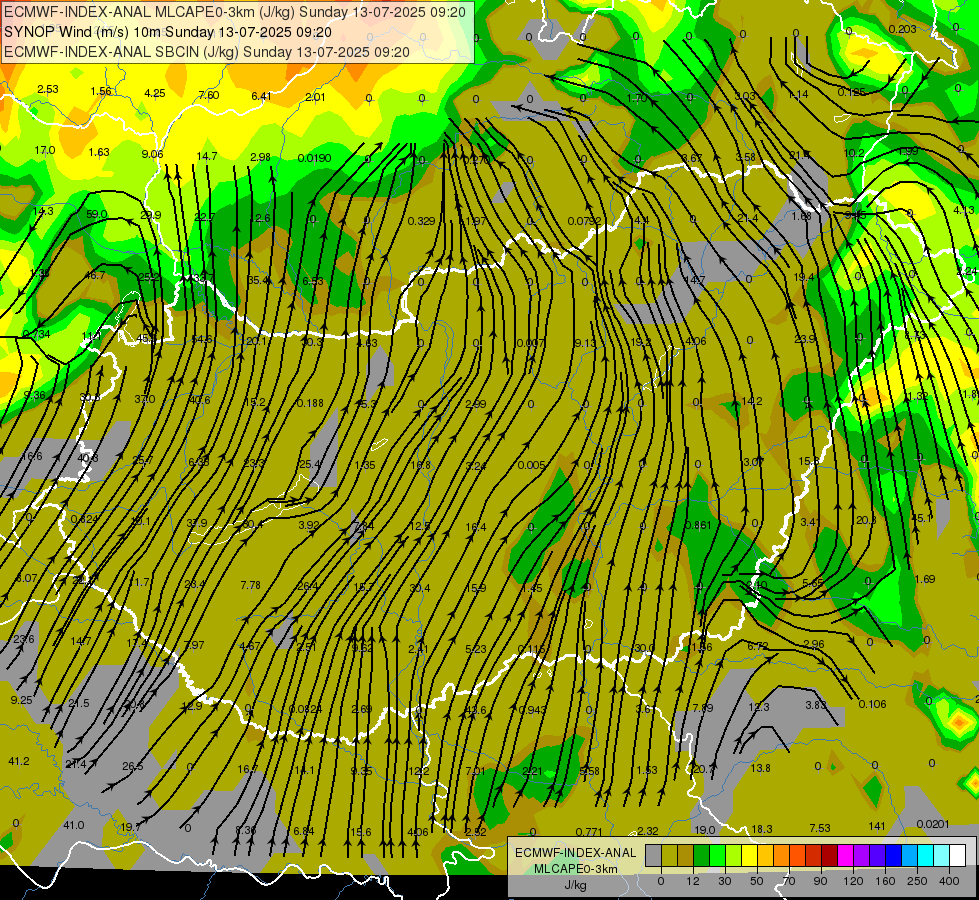Click the map value 0.203
Viewport: 979px width, 900px height.
tap(902, 29)
